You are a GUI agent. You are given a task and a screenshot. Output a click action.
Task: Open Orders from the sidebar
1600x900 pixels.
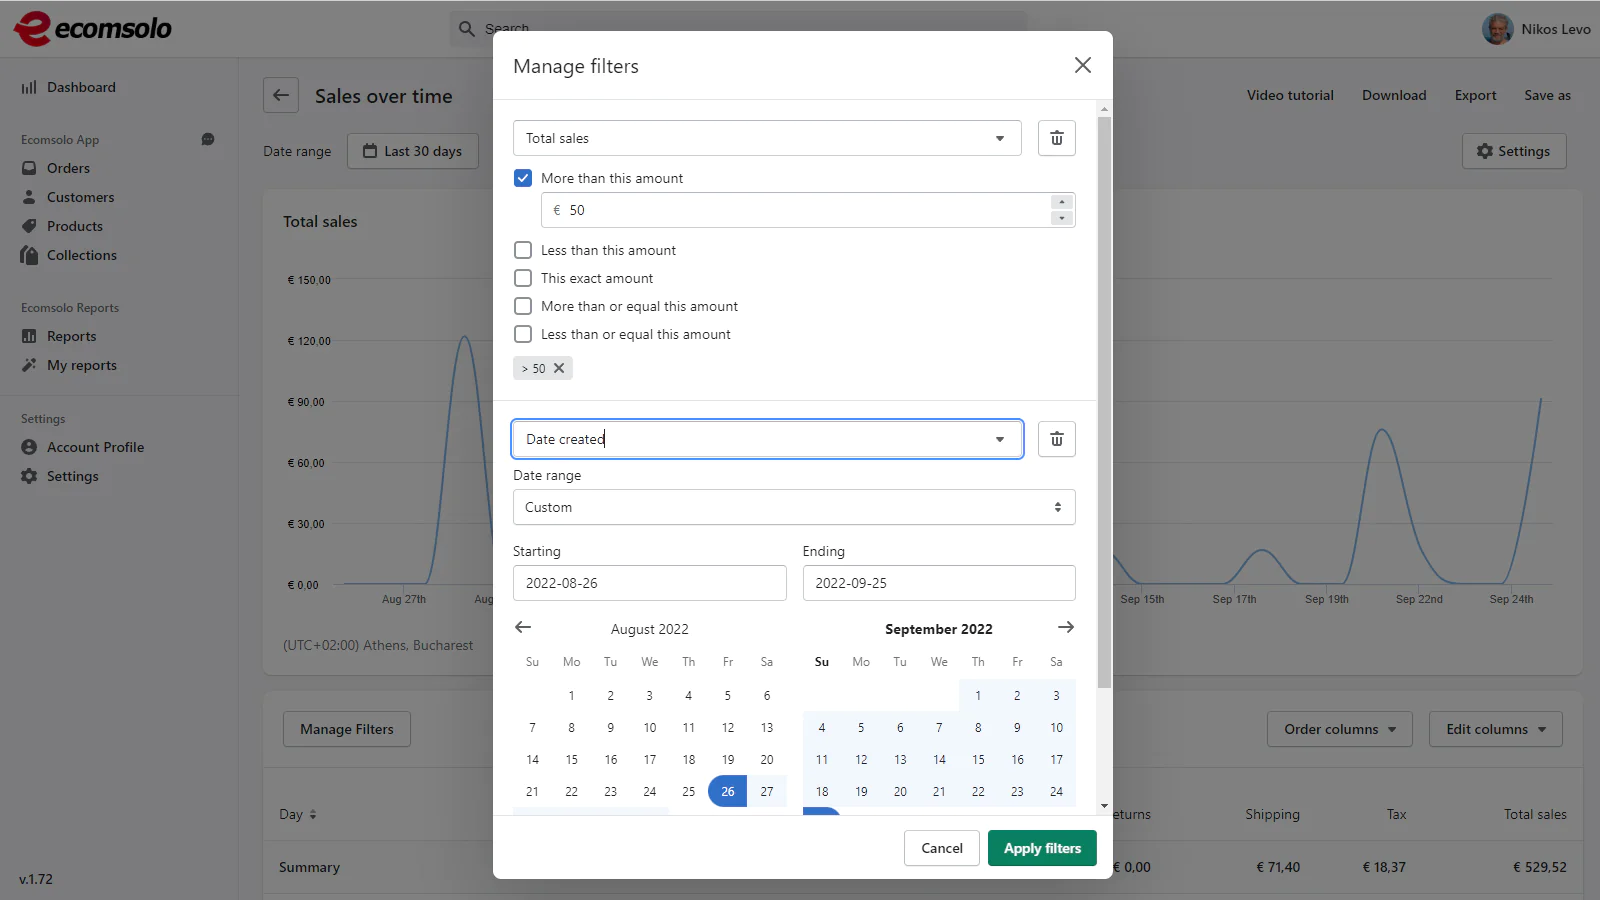[68, 168]
